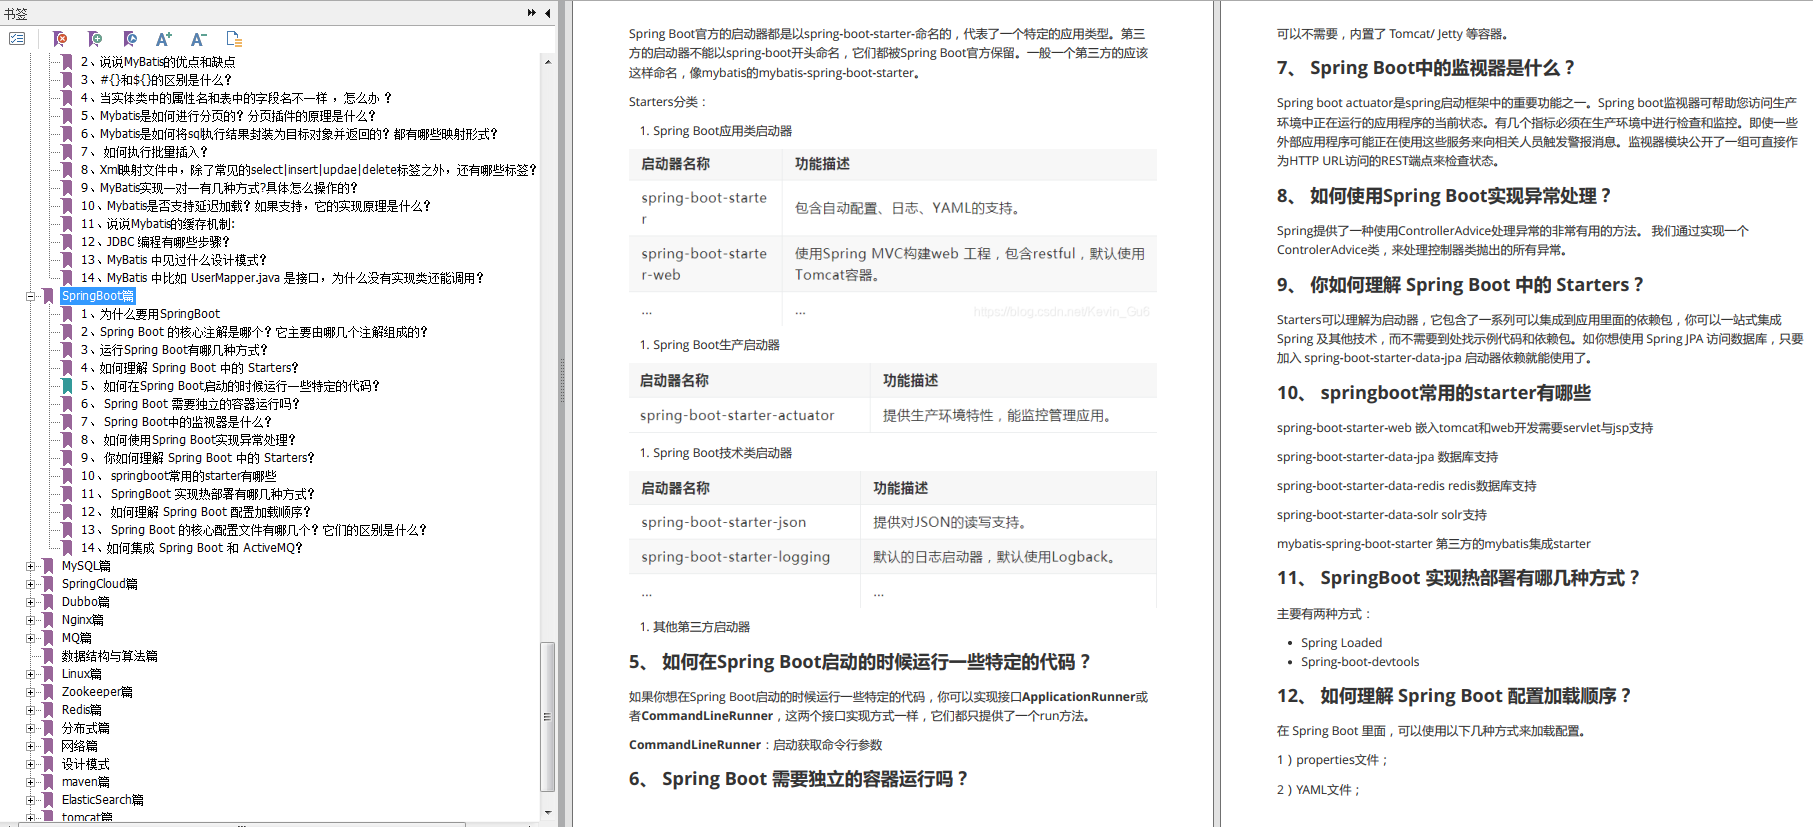Click the bookmark icon beside Redis篇

pos(48,710)
